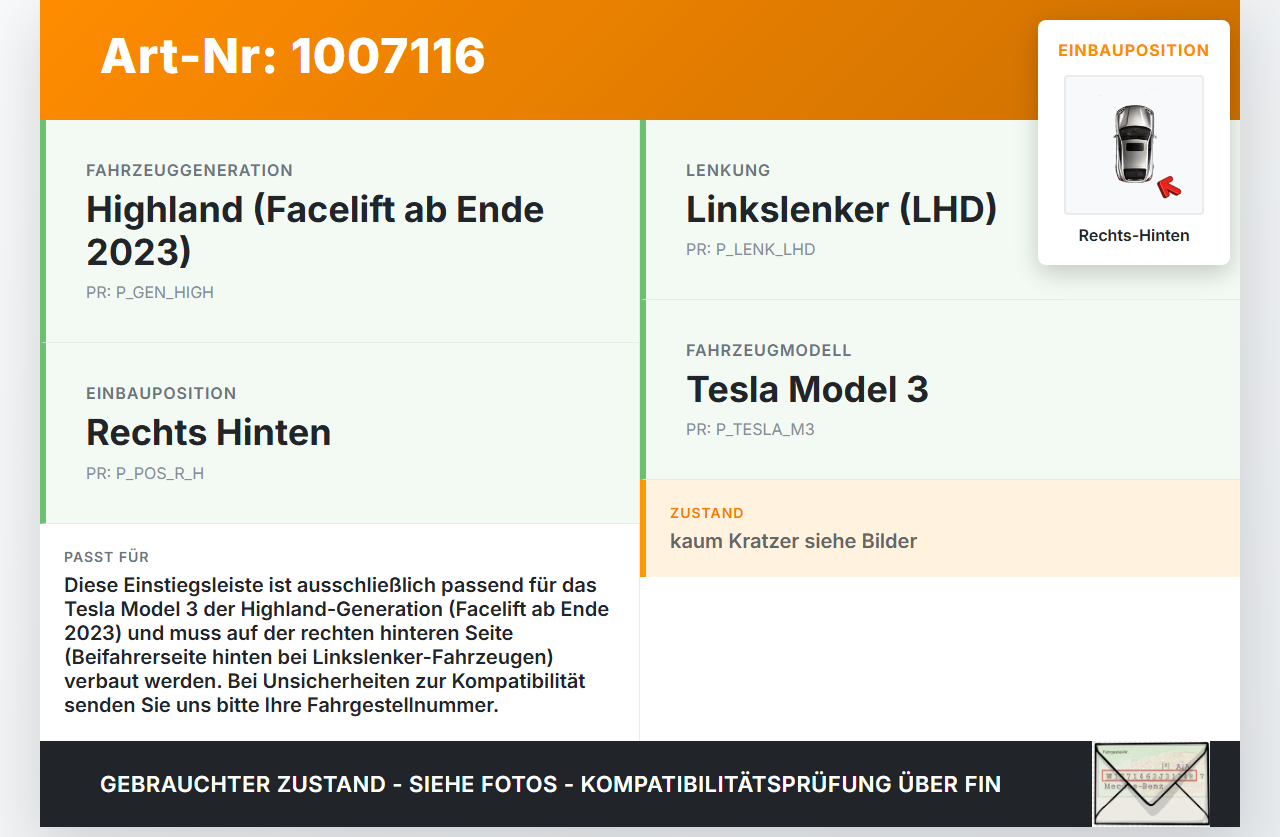
Task: Click the red arrow marking rear-right position
Action: [x=1168, y=186]
